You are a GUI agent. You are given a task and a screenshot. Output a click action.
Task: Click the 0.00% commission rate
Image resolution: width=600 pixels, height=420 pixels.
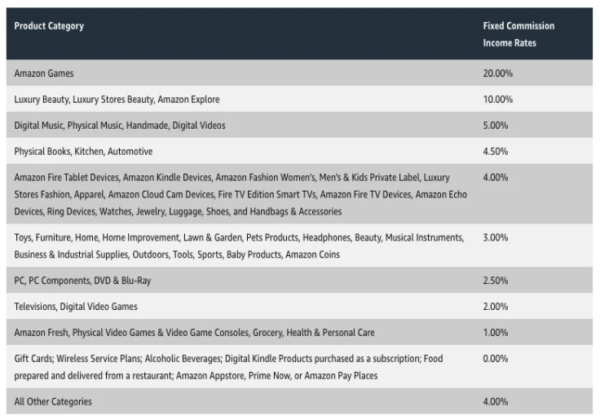[496, 357]
